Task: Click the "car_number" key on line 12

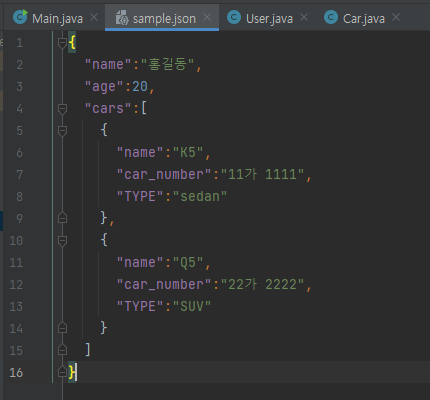Action: [164, 285]
